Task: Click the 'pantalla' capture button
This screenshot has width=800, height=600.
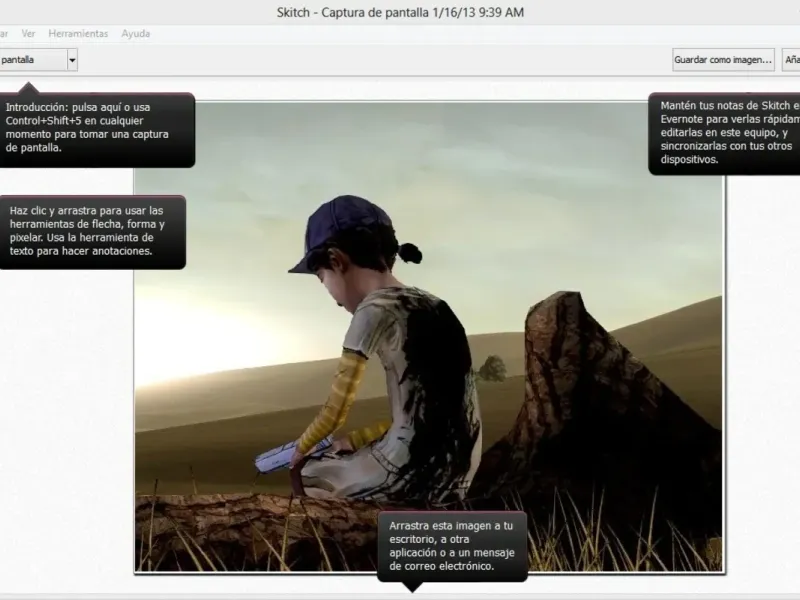Action: click(x=33, y=60)
